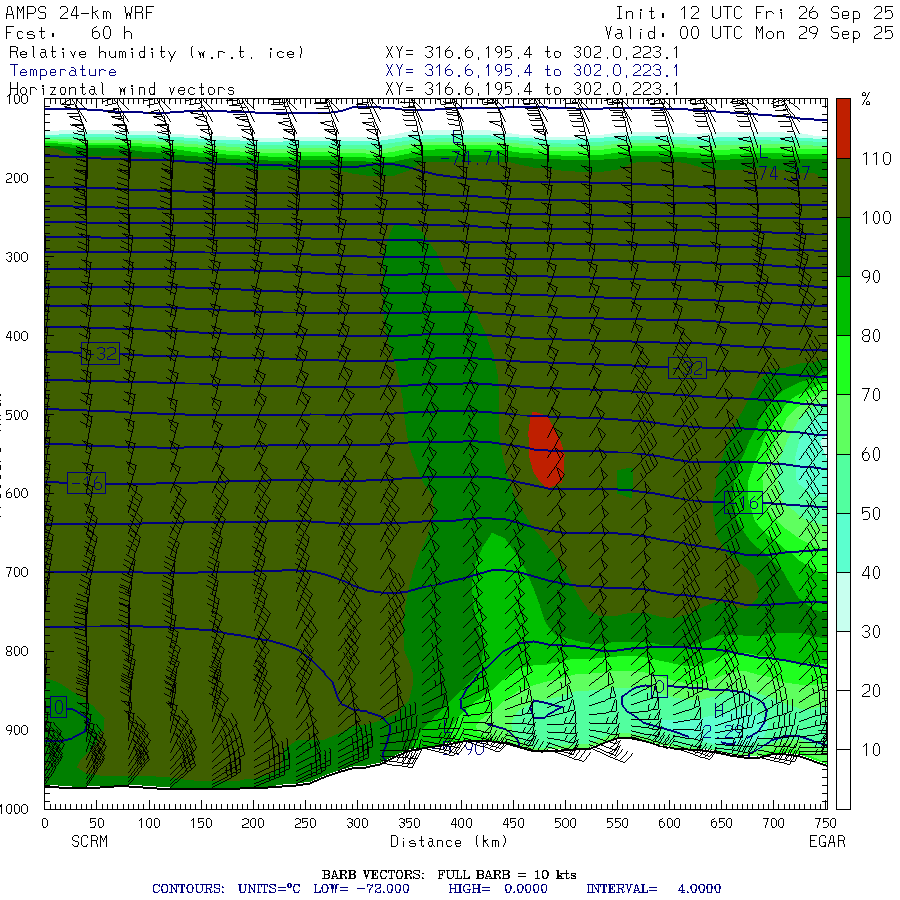
Task: Select the Init 12 UTC Fri 26 Sep timestamp
Action: tap(754, 14)
